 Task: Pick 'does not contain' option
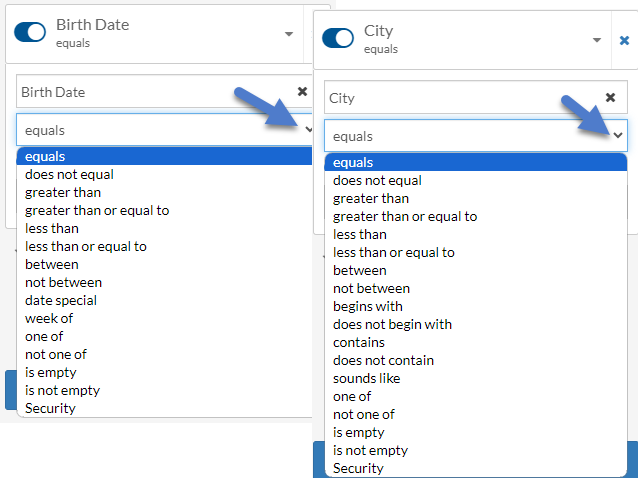383,360
